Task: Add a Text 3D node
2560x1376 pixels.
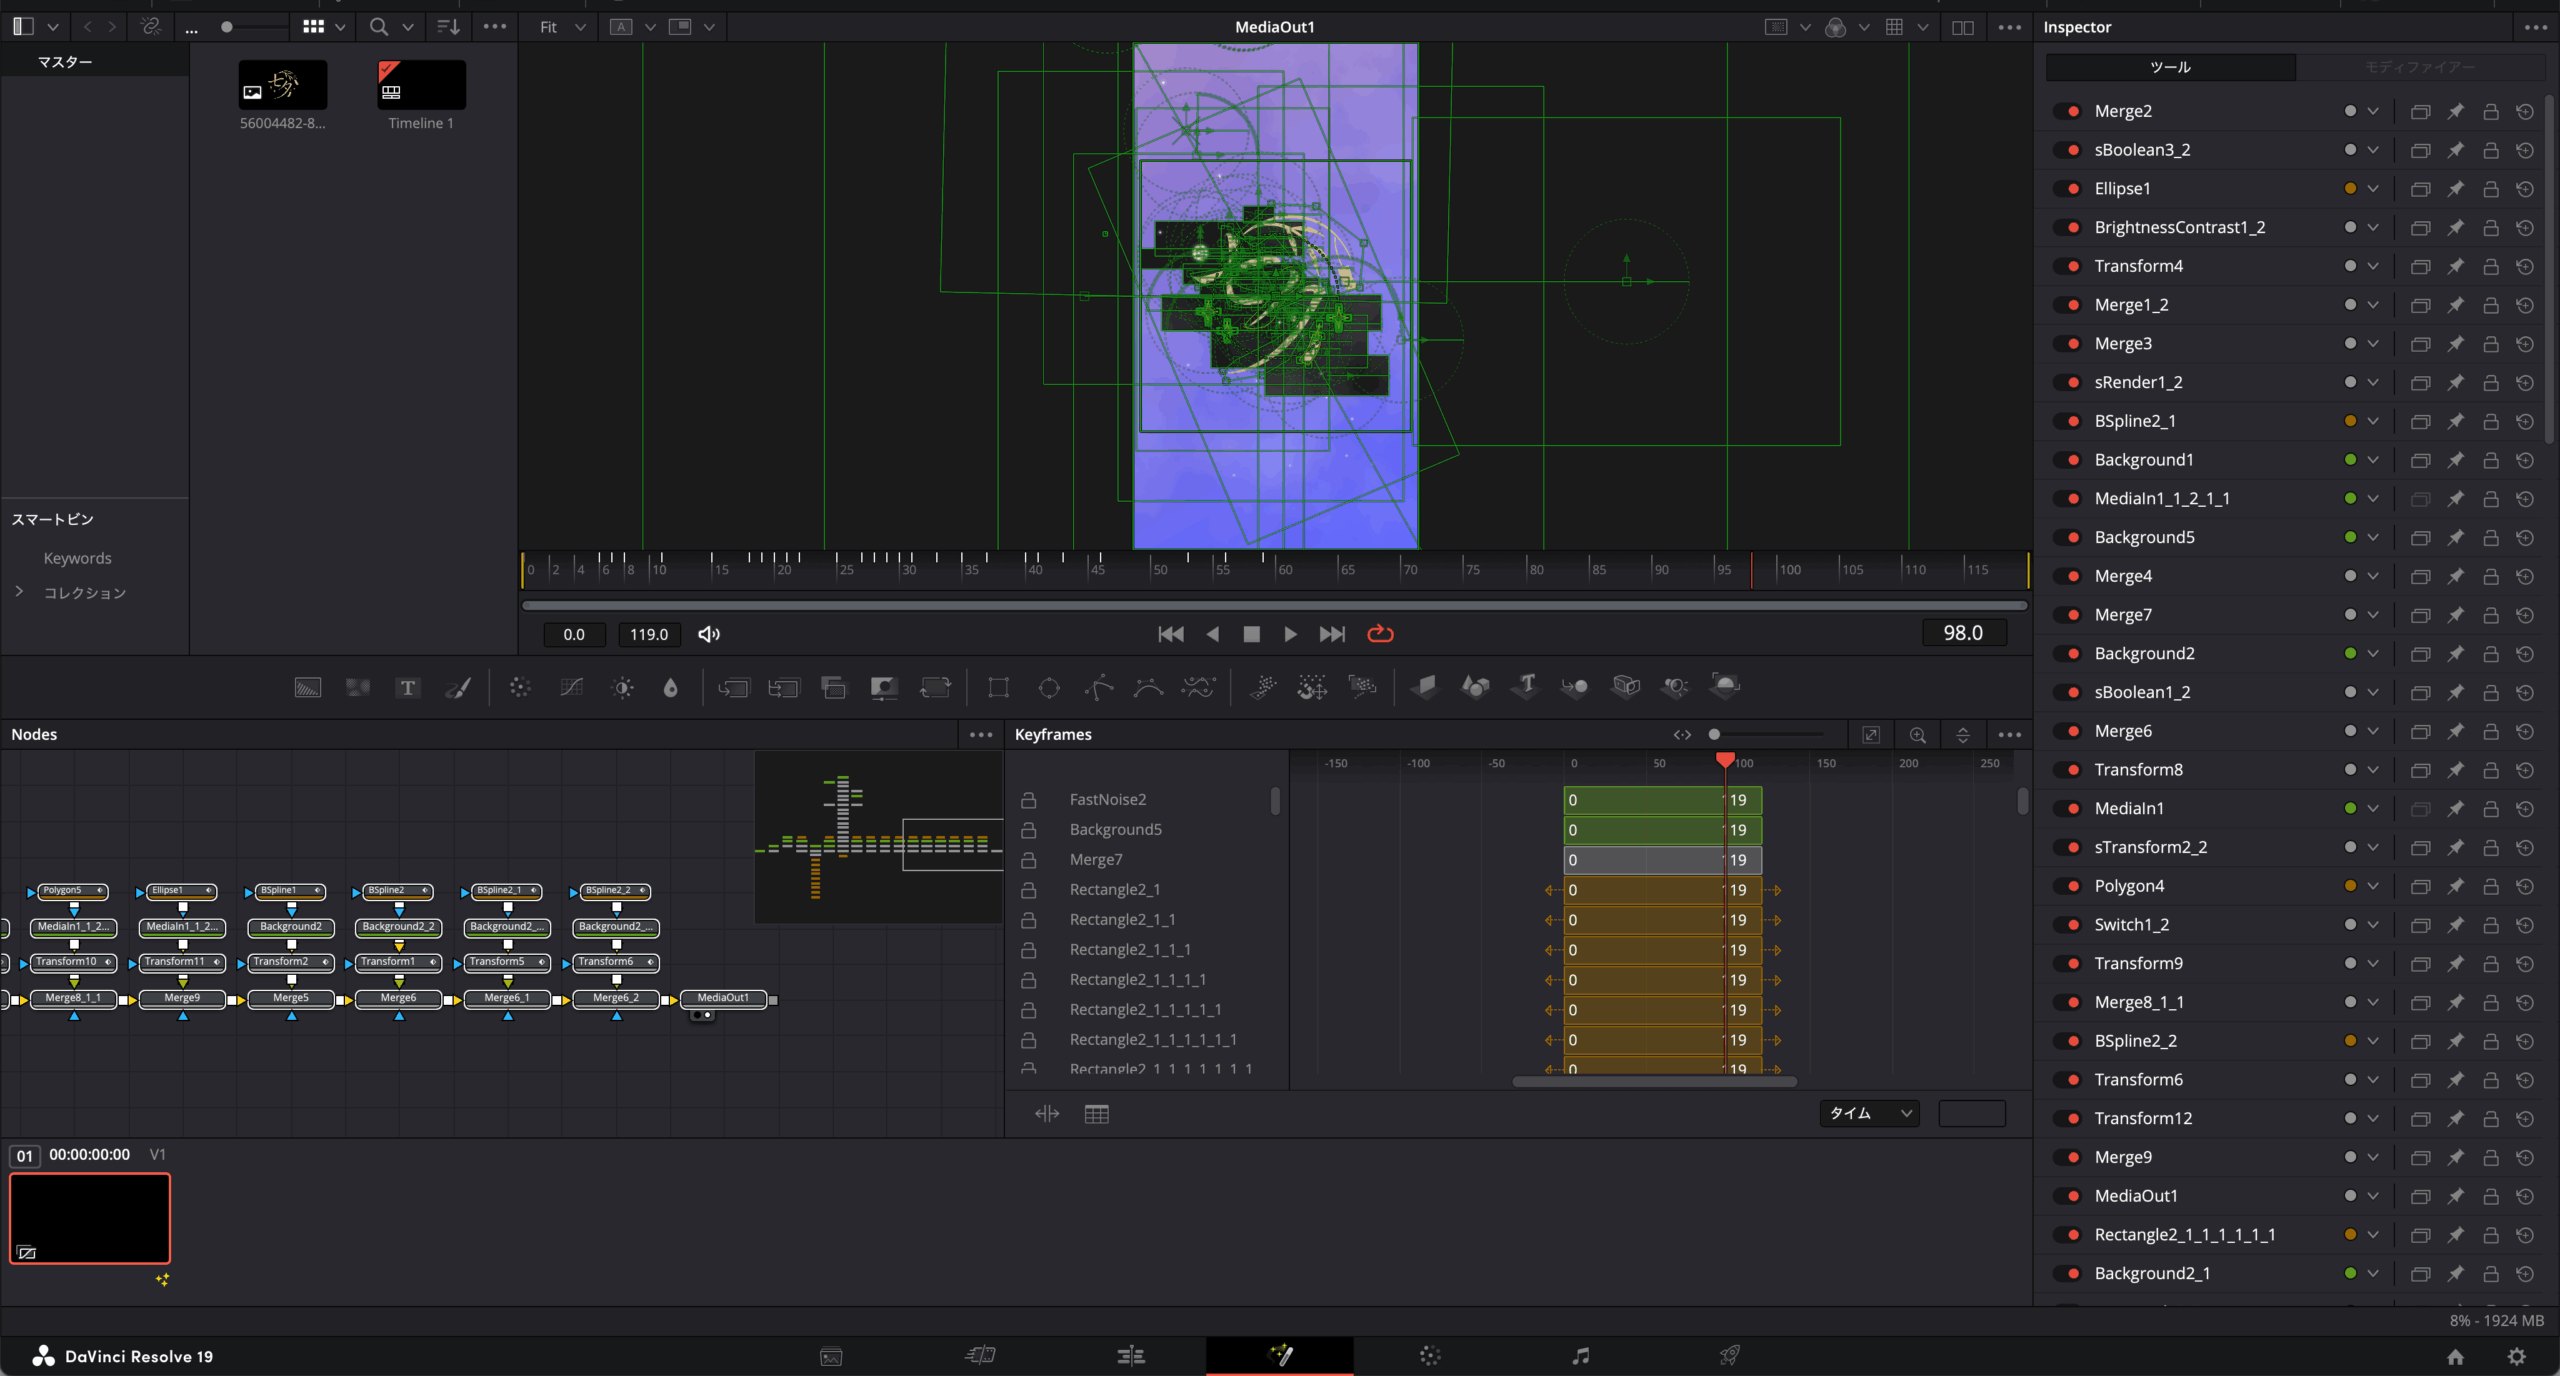Action: [x=1526, y=686]
